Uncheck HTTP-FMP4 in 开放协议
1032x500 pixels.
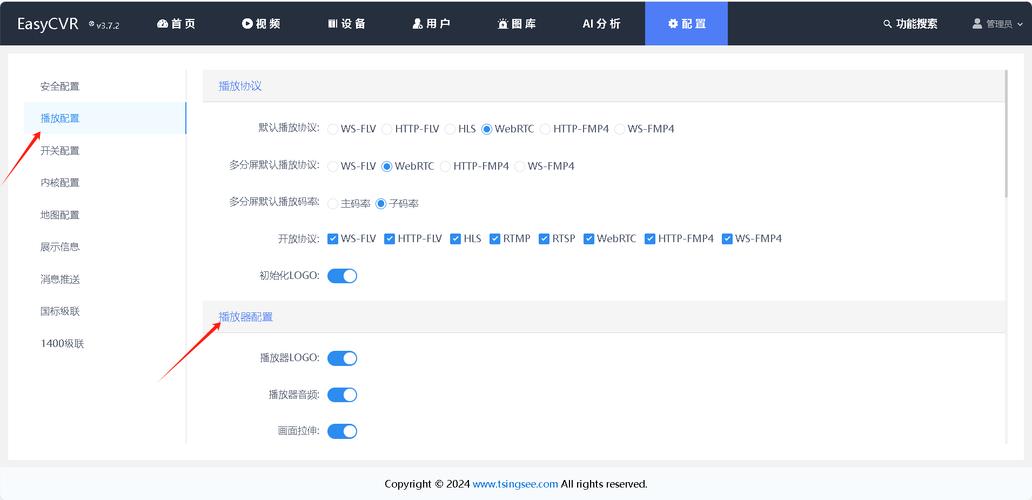click(650, 239)
